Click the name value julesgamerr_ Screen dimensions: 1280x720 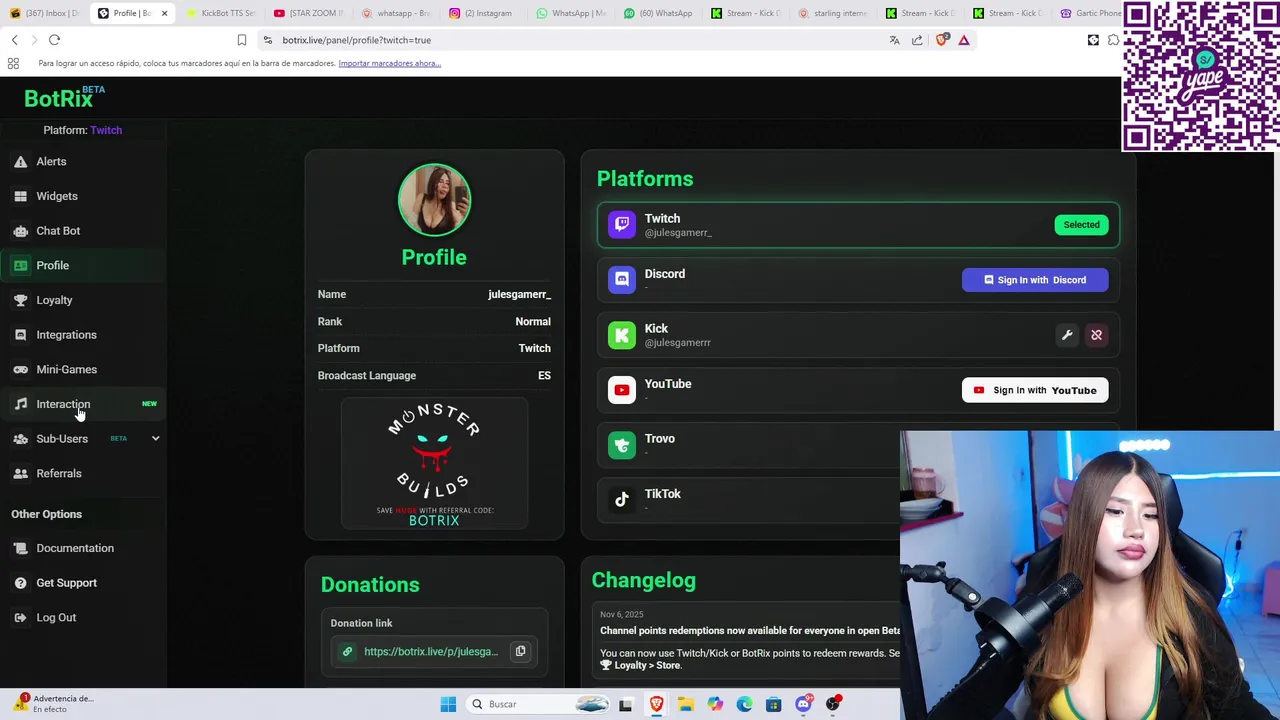click(x=519, y=295)
